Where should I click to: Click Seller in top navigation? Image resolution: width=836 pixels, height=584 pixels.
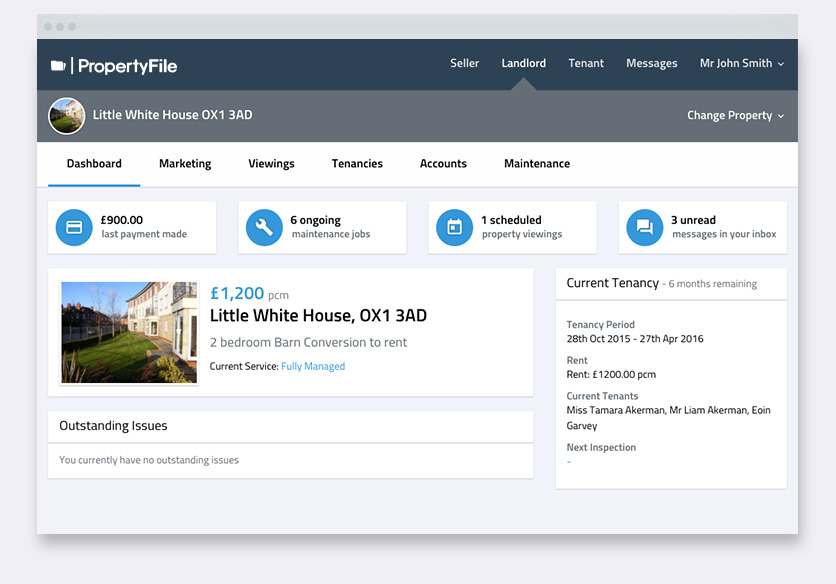(464, 64)
